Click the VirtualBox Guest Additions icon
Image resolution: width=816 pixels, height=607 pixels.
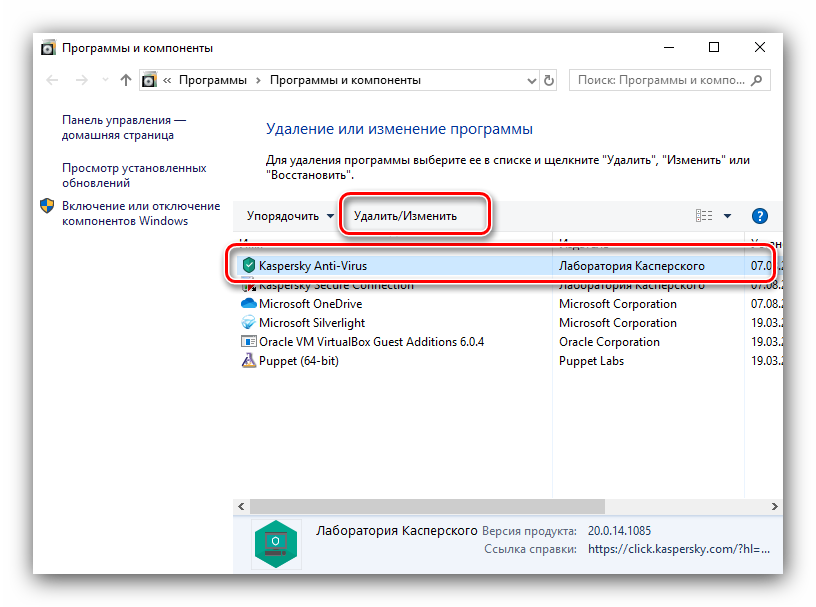tap(249, 342)
